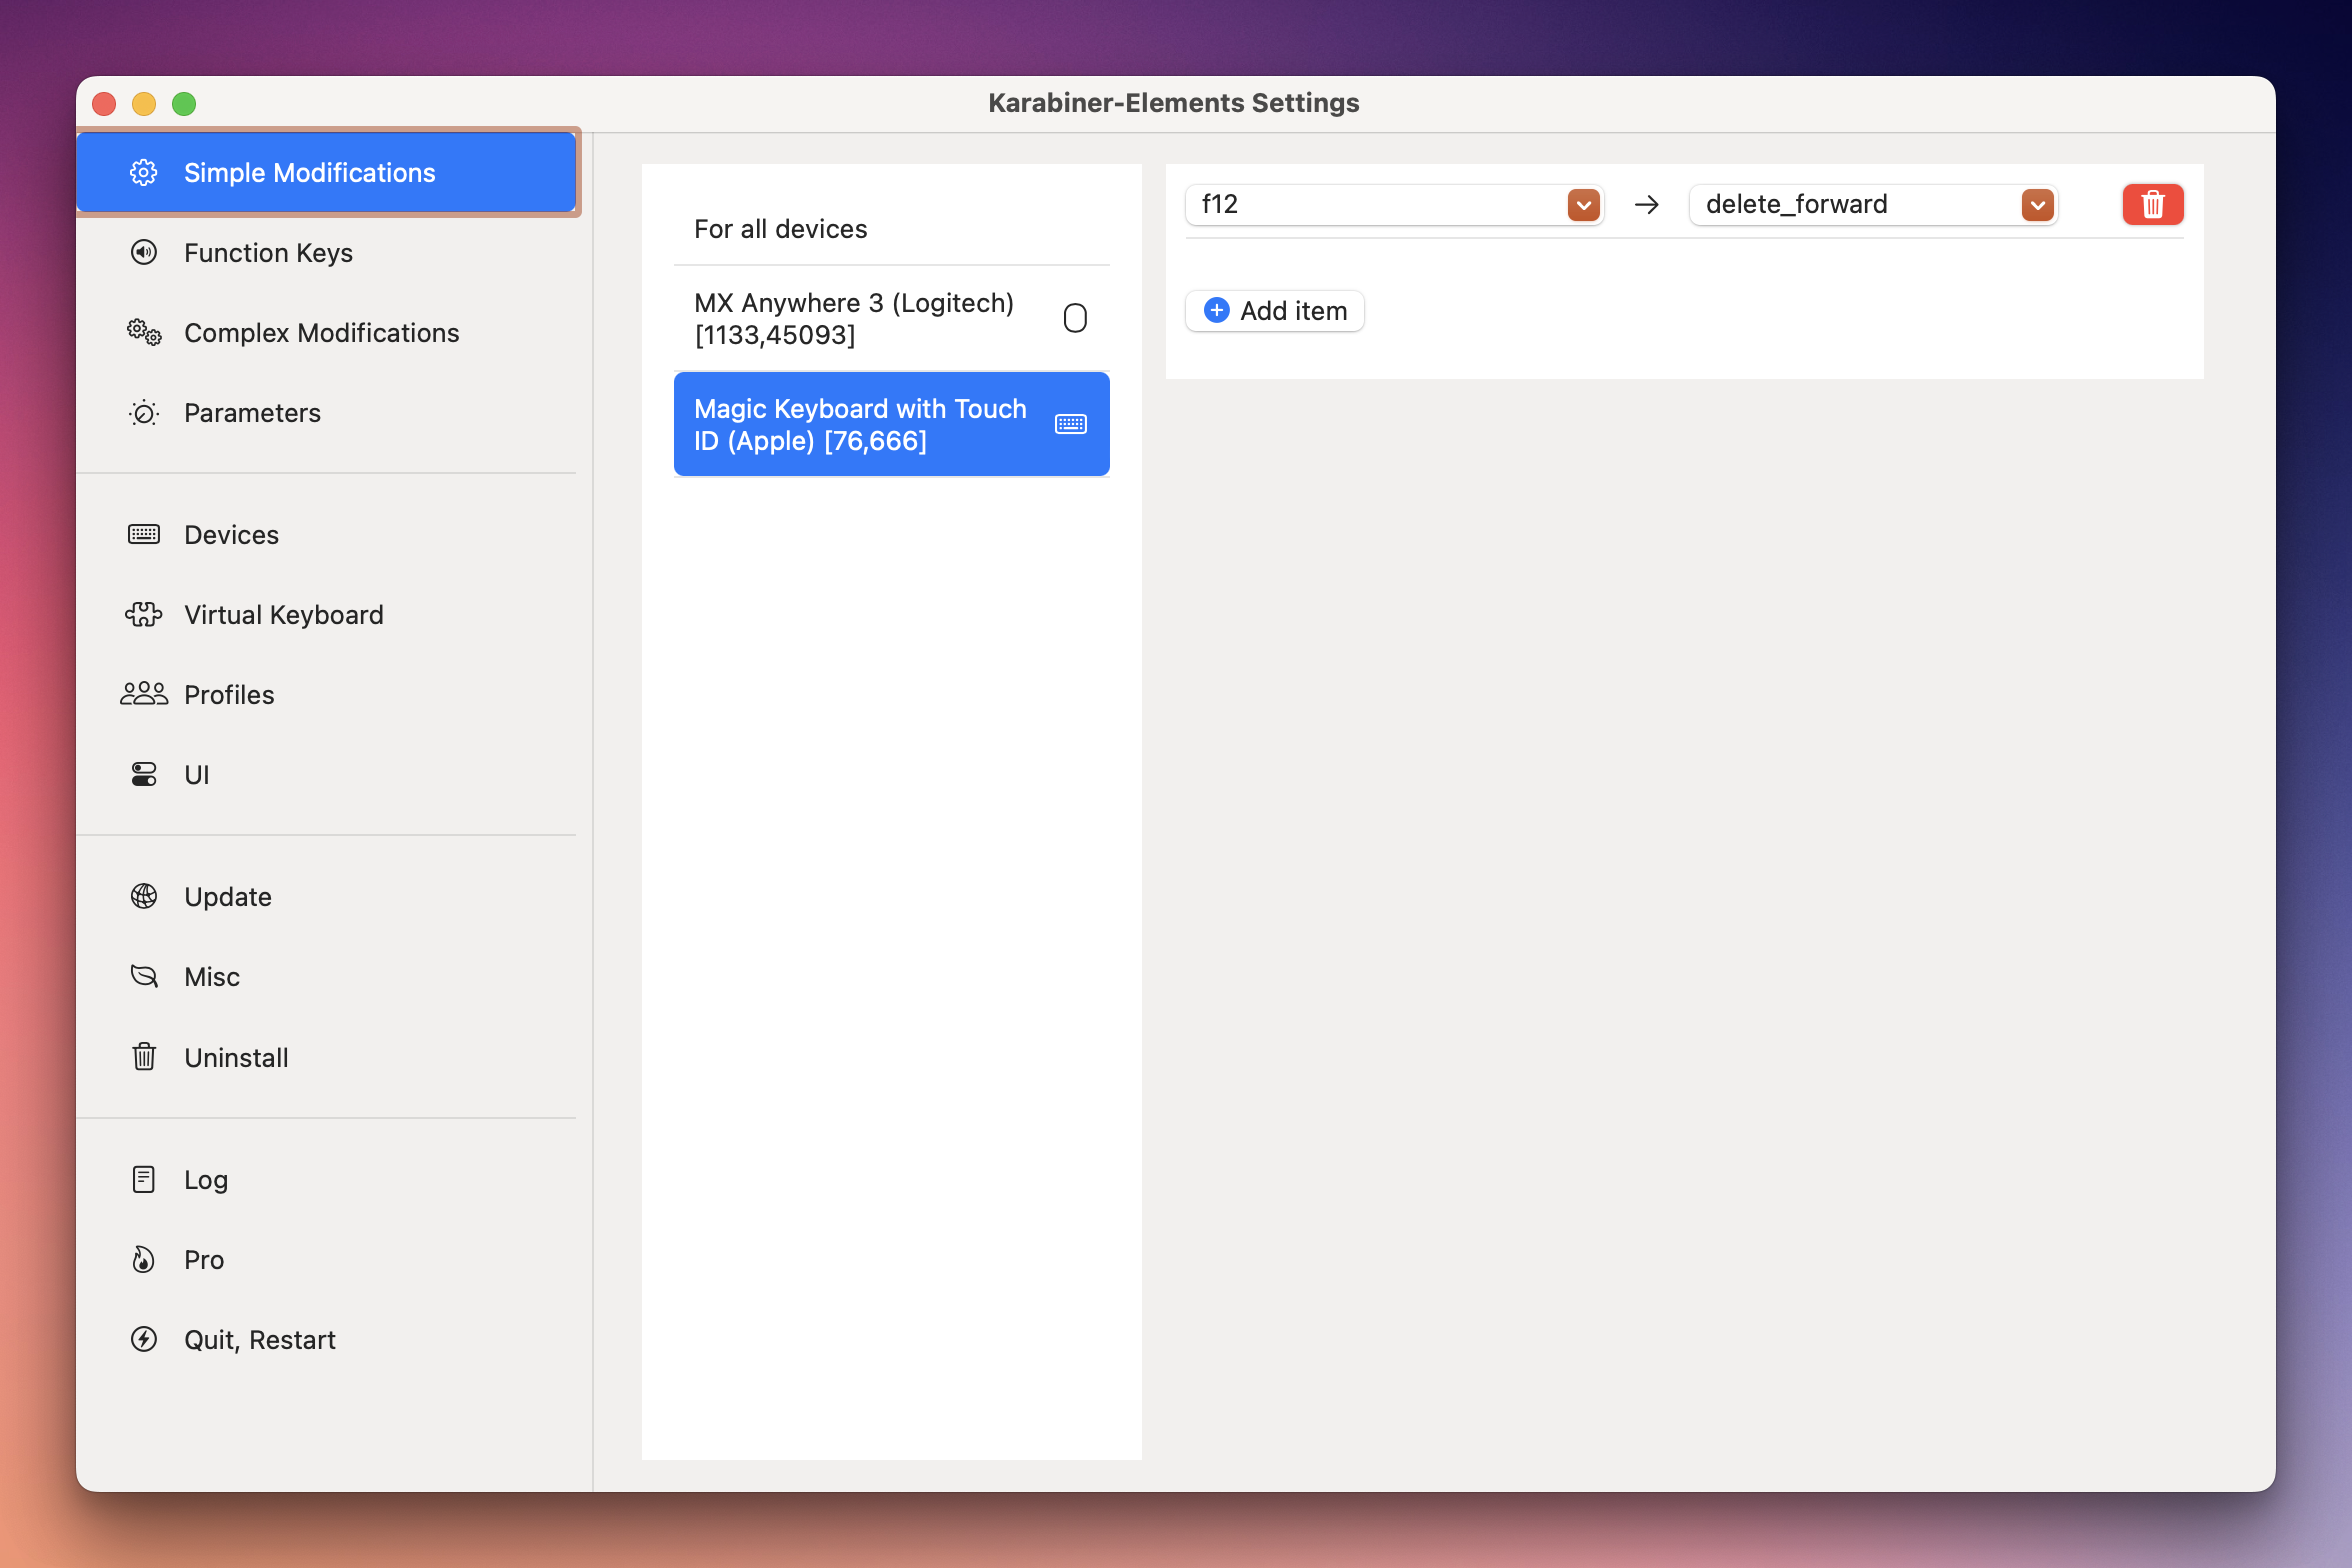The width and height of the screenshot is (2352, 1568).
Task: Click the Complex Modifications gears icon
Action: 144,332
